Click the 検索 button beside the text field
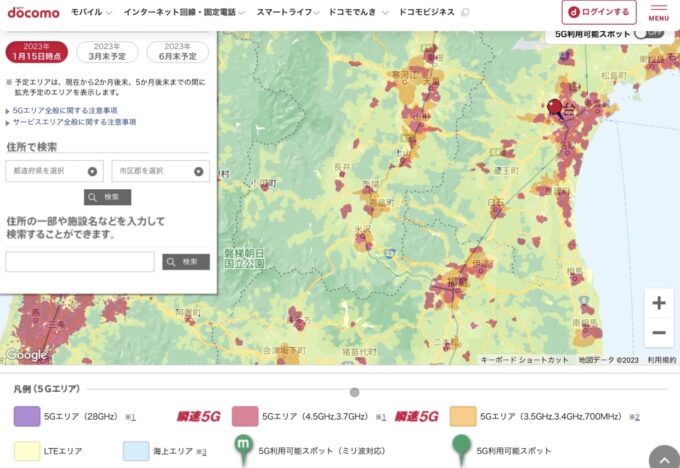Viewport: 680px width, 468px height. 186,262
